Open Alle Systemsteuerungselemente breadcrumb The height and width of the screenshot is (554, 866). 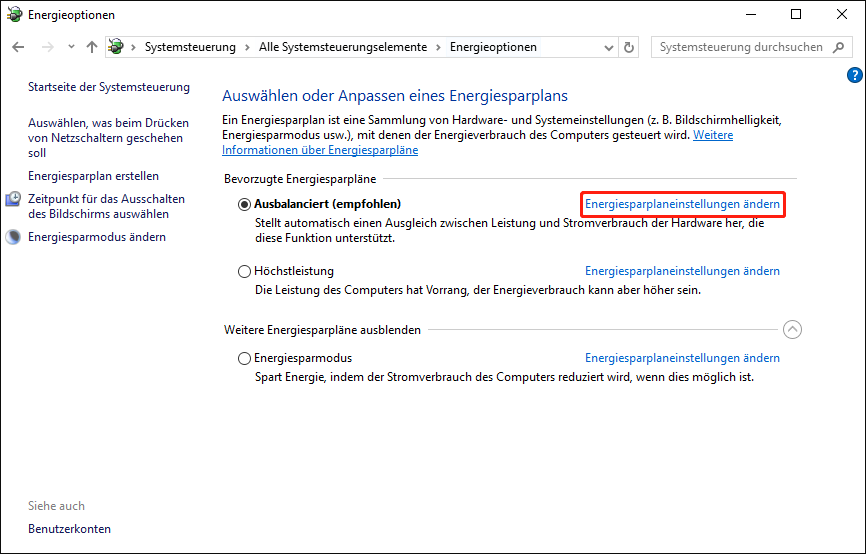coord(343,47)
